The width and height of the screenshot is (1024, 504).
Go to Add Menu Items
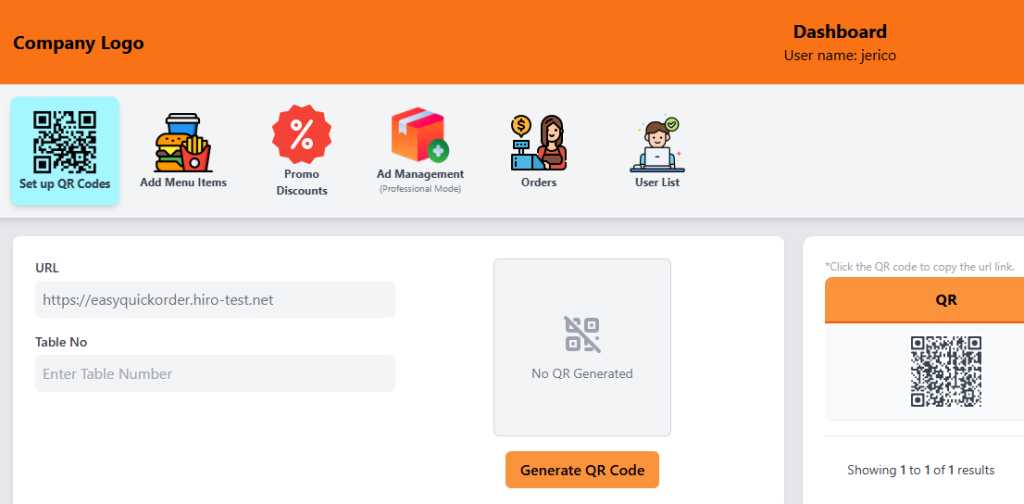[x=183, y=151]
